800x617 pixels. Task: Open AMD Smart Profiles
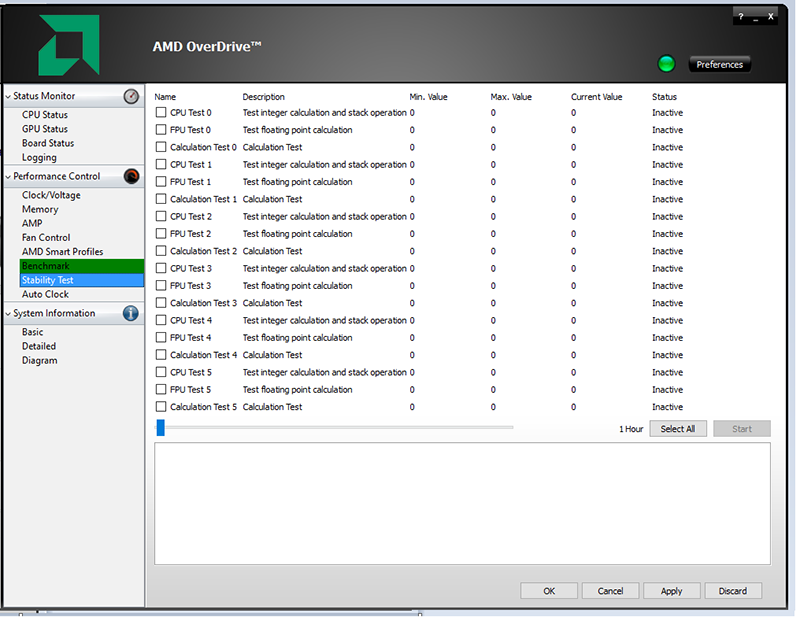pyautogui.click(x=62, y=252)
